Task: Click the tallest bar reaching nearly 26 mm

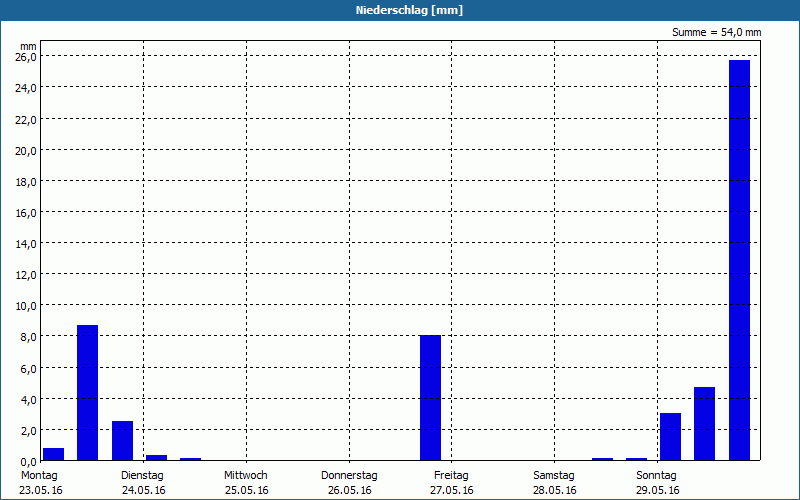Action: click(x=739, y=260)
